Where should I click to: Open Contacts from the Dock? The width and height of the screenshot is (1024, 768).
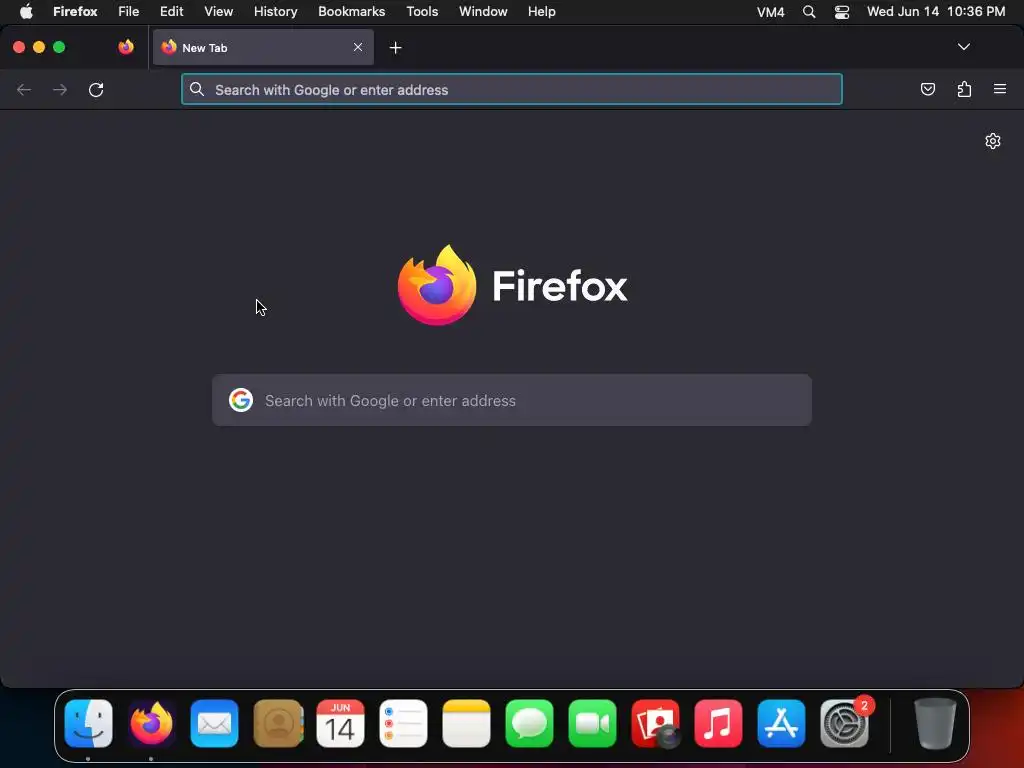coord(278,724)
